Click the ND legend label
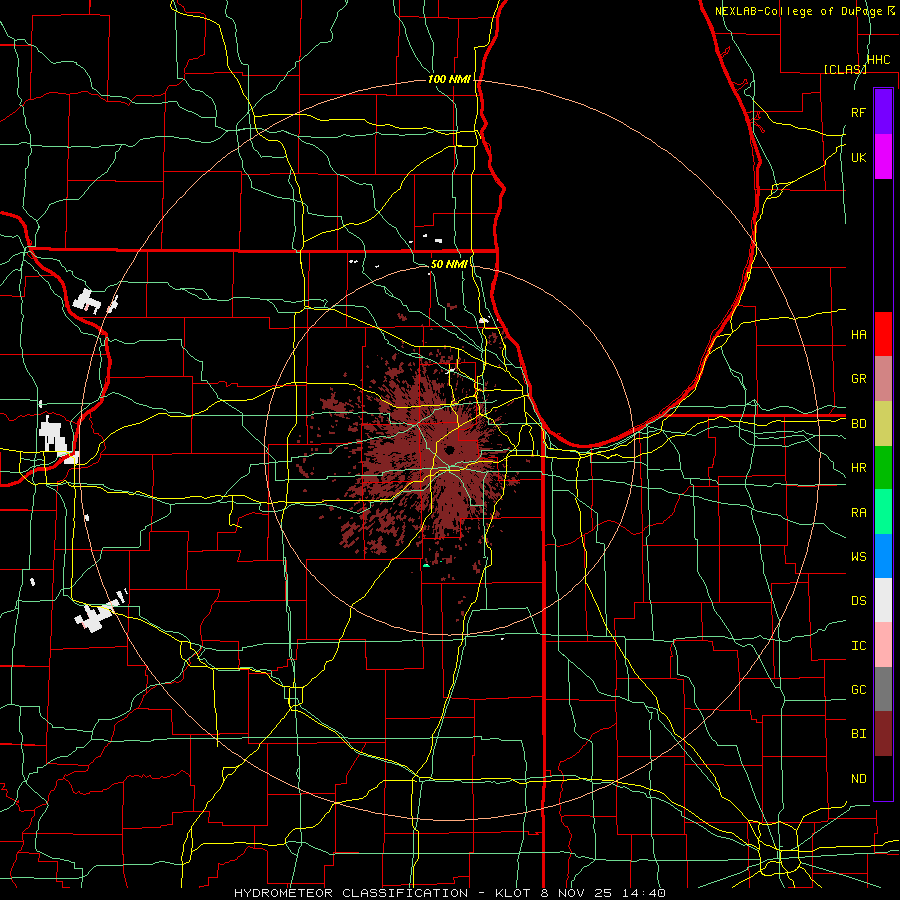The height and width of the screenshot is (900, 900). click(858, 779)
